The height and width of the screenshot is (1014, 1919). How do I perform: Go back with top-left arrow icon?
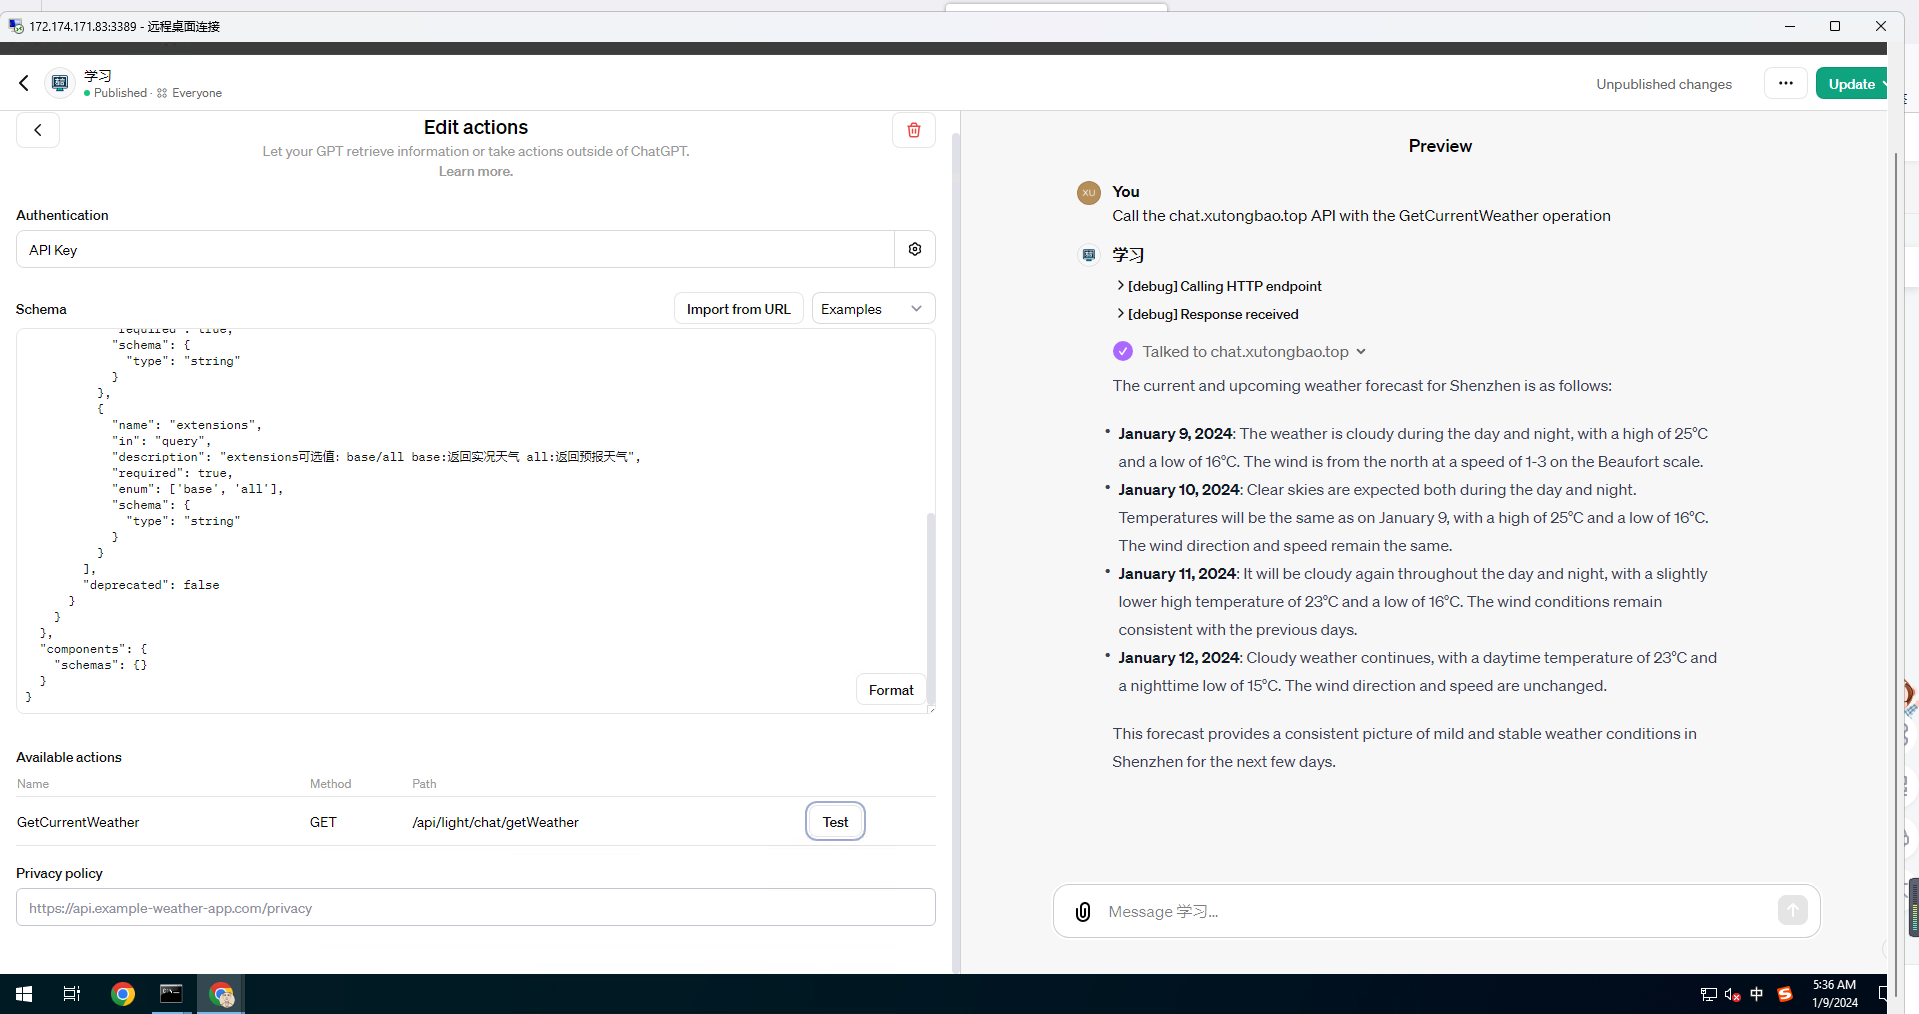point(24,83)
